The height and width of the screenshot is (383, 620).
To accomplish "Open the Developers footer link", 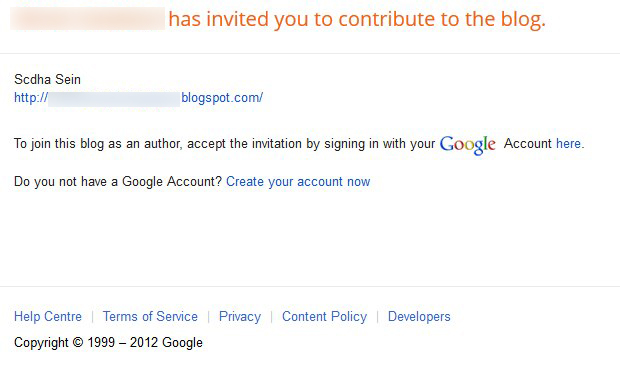I will coord(419,317).
